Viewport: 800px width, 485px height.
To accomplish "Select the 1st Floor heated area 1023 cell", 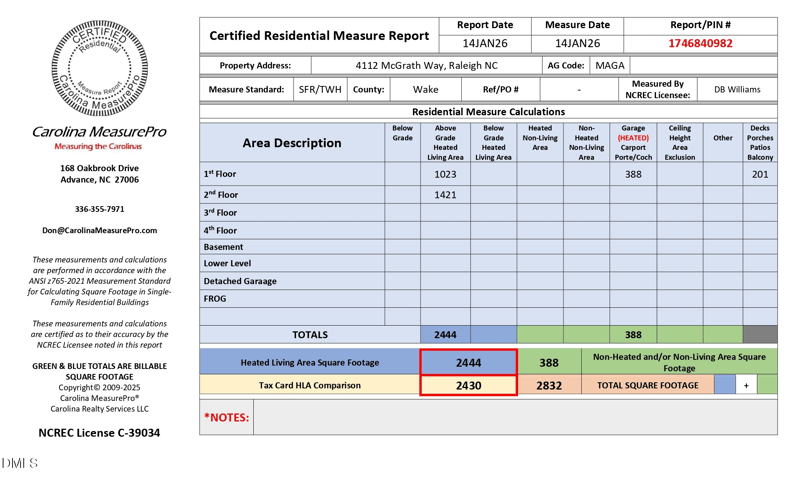I will (x=445, y=174).
